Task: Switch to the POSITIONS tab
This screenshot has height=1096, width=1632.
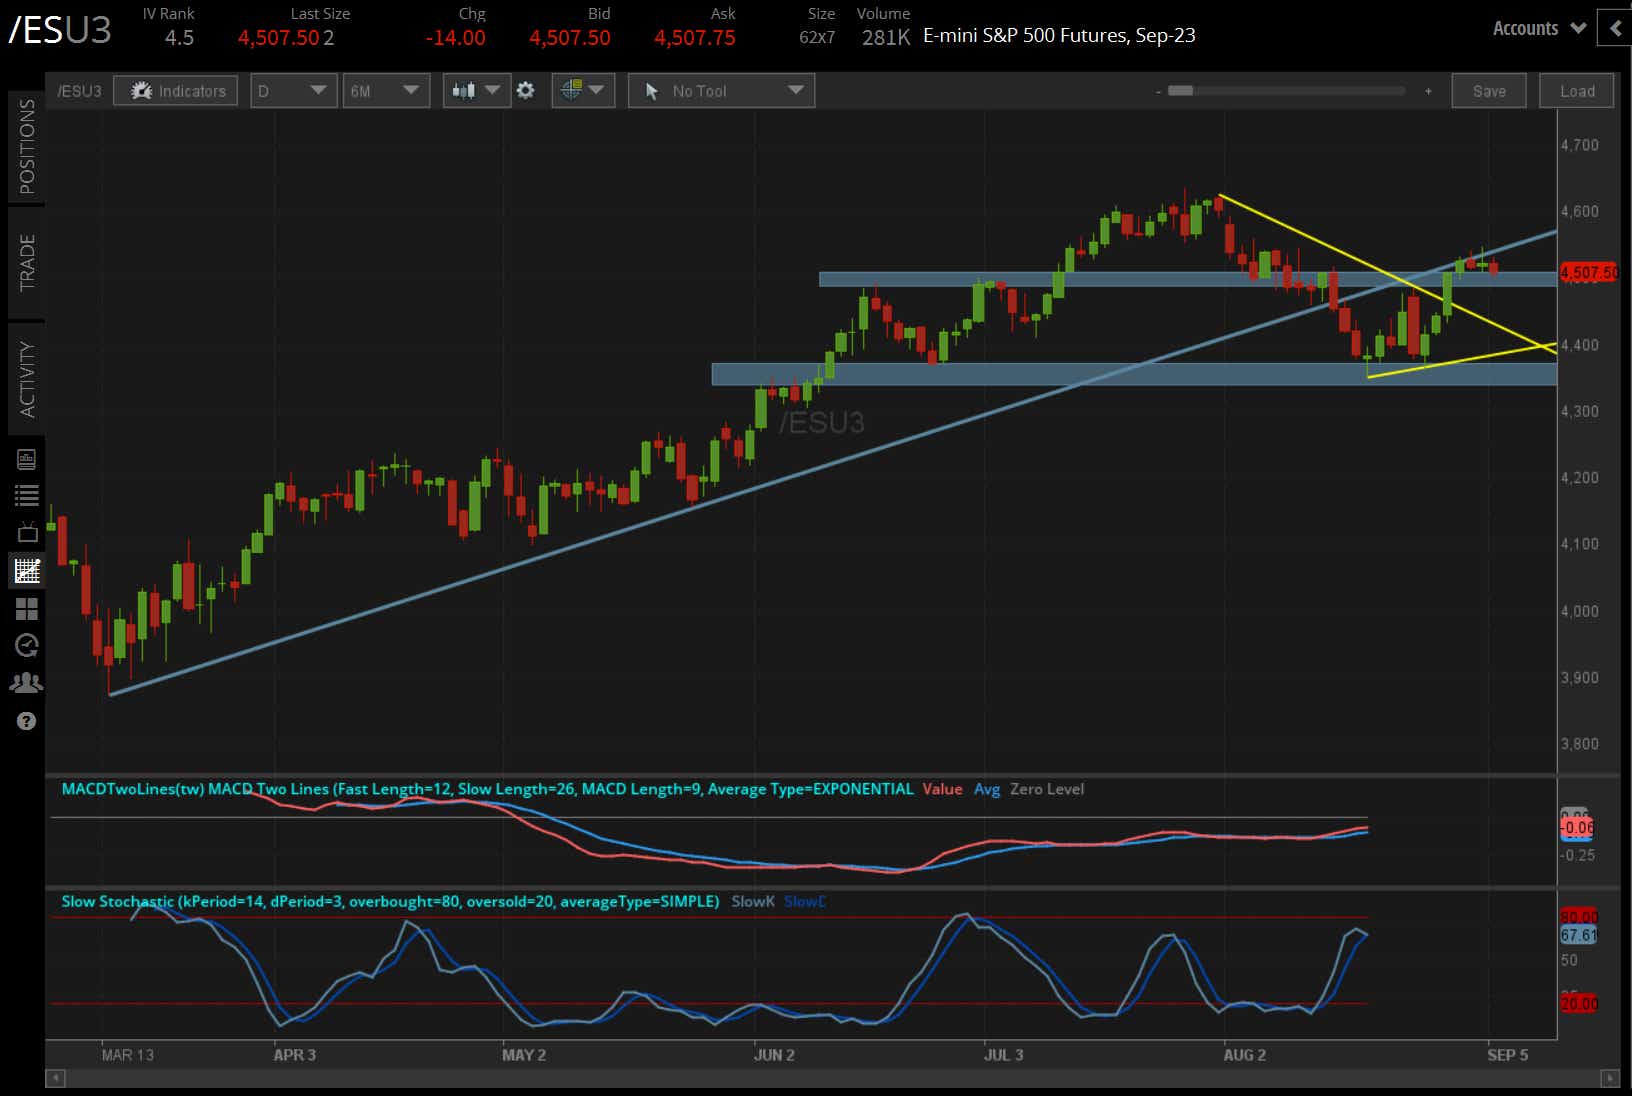Action: (26, 147)
